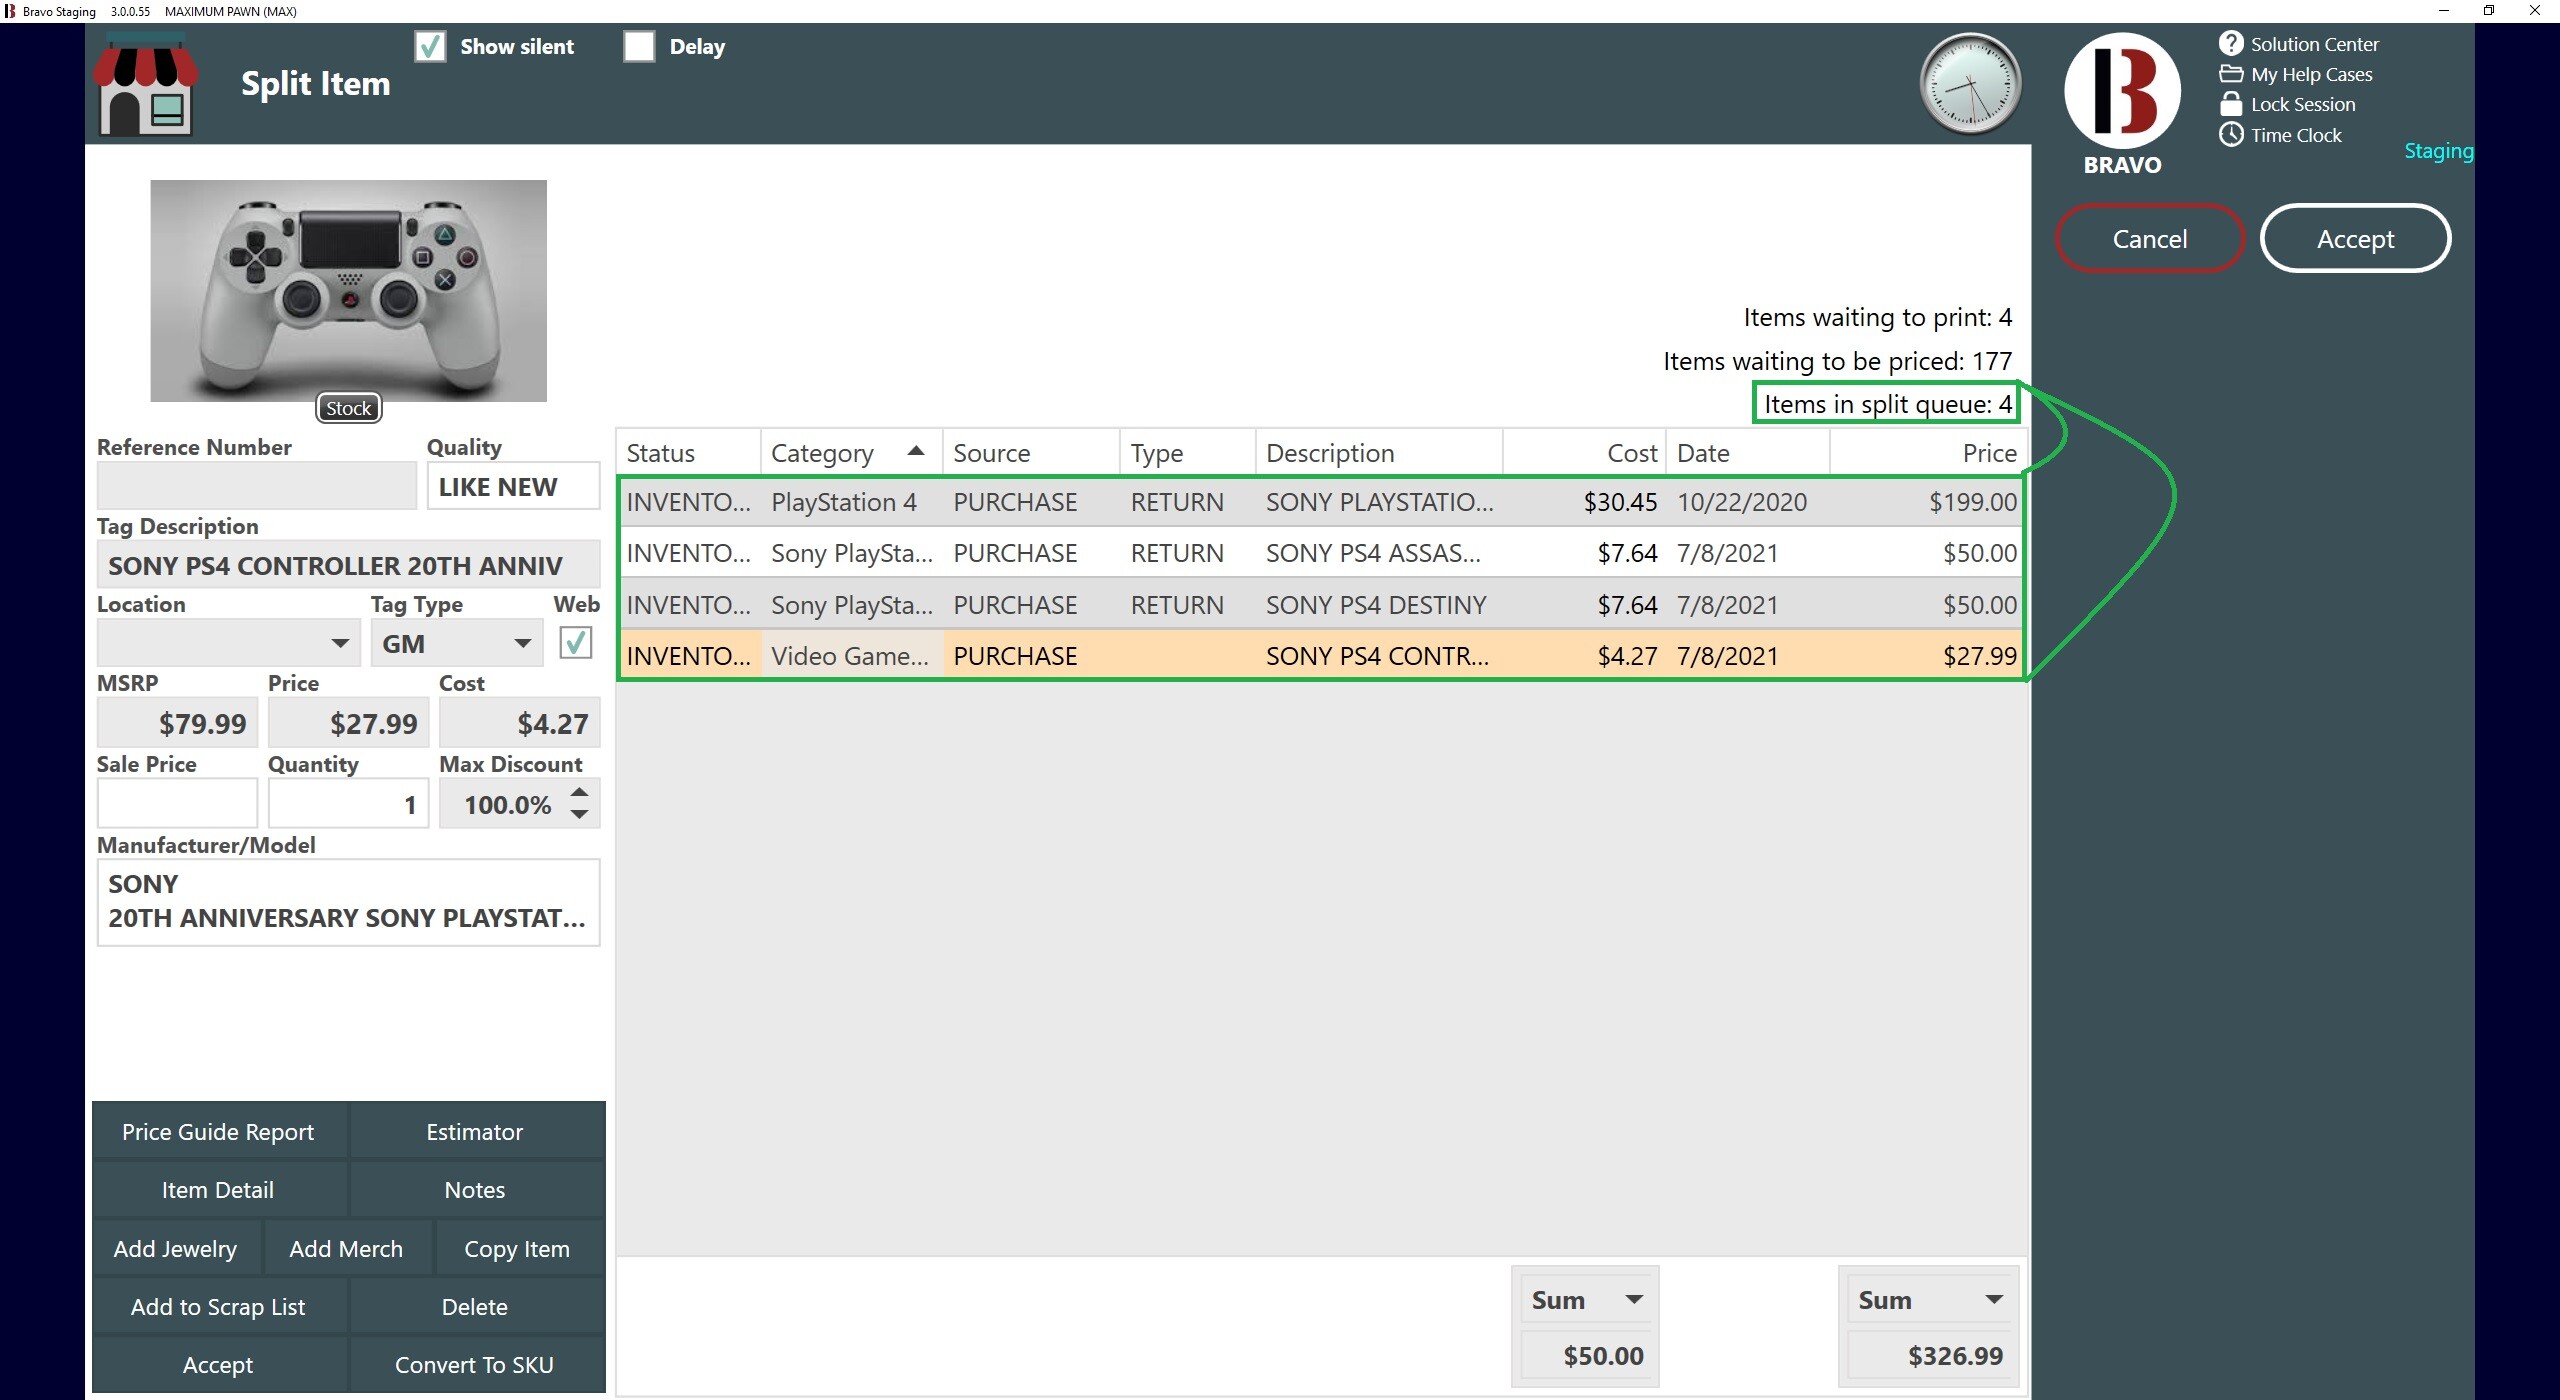Screen dimensions: 2560x1400
Task: Click the Tag Description field
Action: (x=349, y=565)
